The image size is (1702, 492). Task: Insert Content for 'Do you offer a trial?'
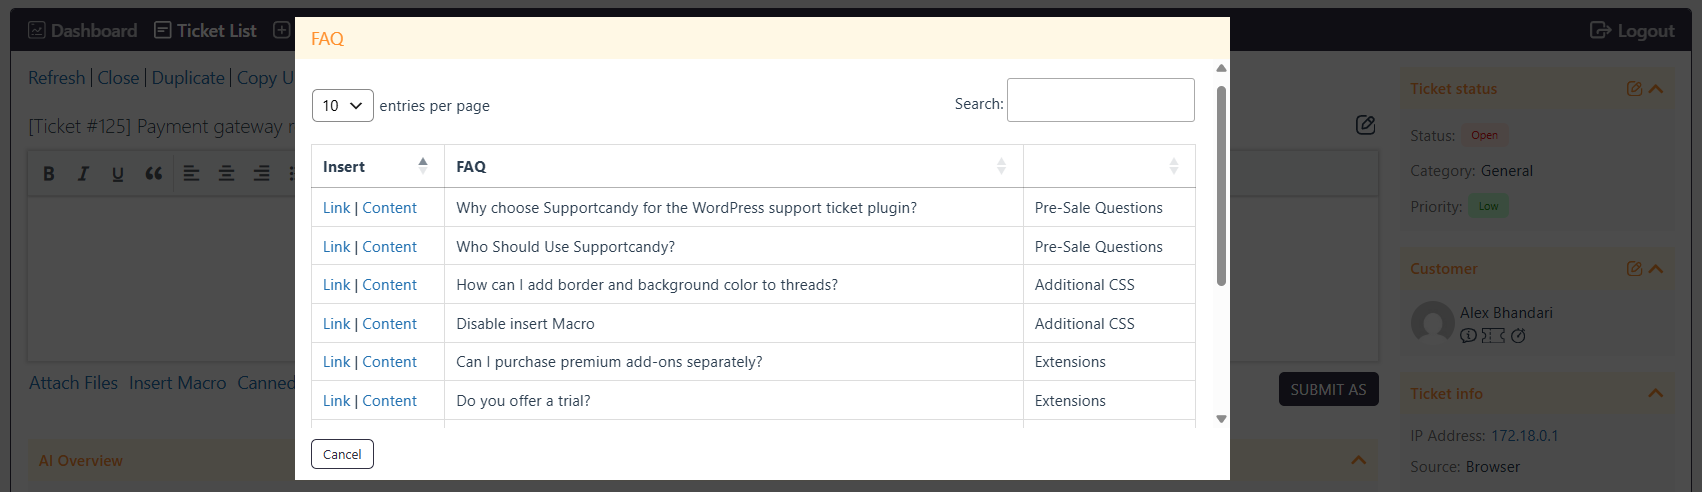point(389,401)
